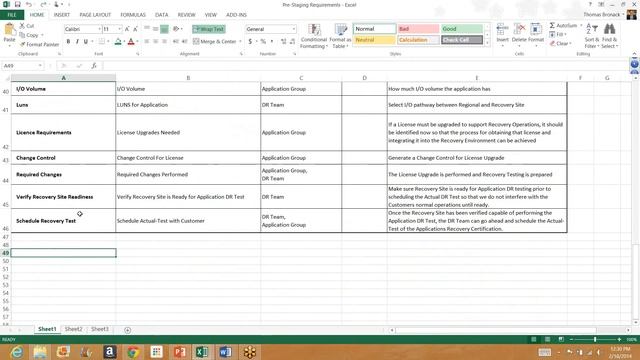Click Increase Decimal icon

pos(284,41)
